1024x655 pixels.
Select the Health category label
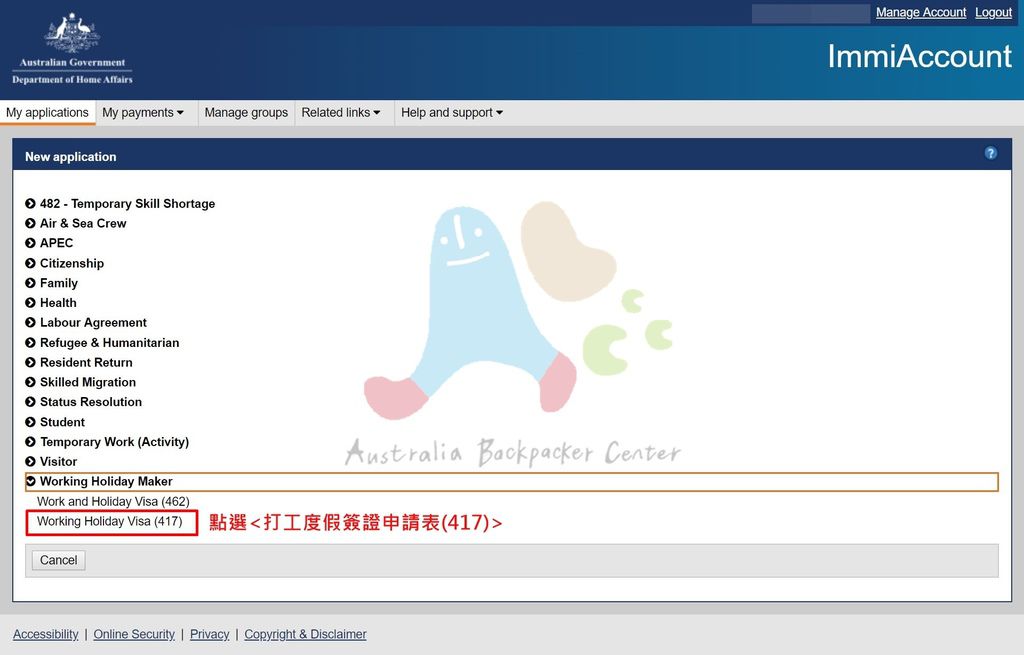click(58, 302)
